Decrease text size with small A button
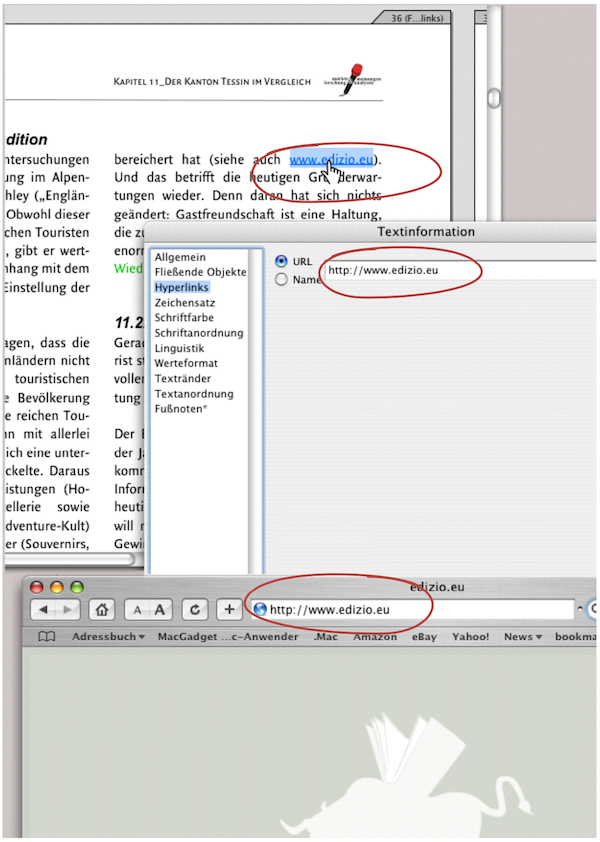Image resolution: width=600 pixels, height=842 pixels. click(x=137, y=609)
